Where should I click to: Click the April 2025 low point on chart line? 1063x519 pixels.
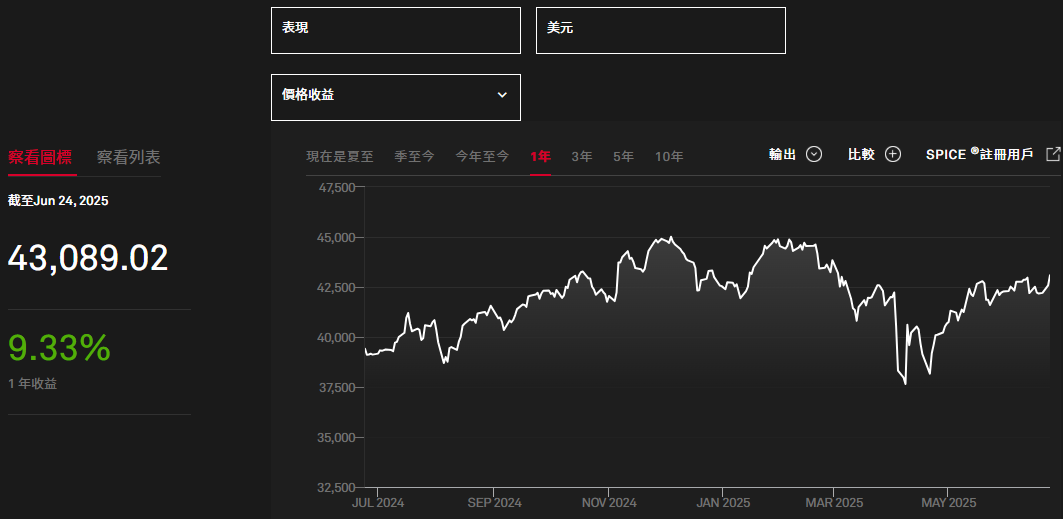pos(906,384)
